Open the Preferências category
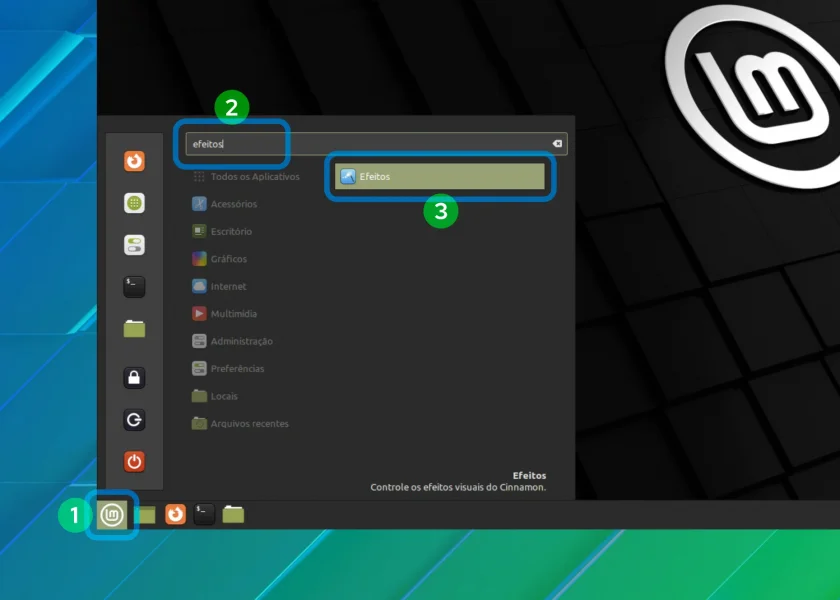The image size is (840, 600). [228, 369]
